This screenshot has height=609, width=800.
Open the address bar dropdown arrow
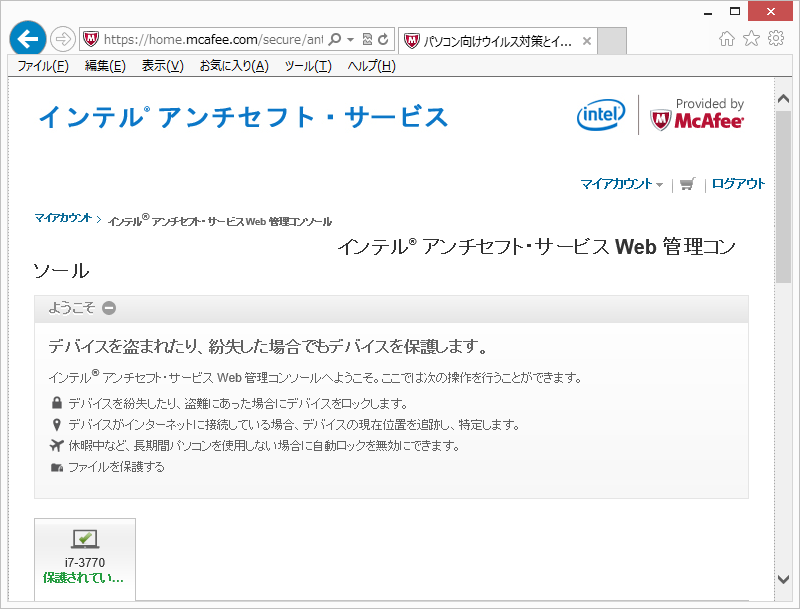click(351, 39)
